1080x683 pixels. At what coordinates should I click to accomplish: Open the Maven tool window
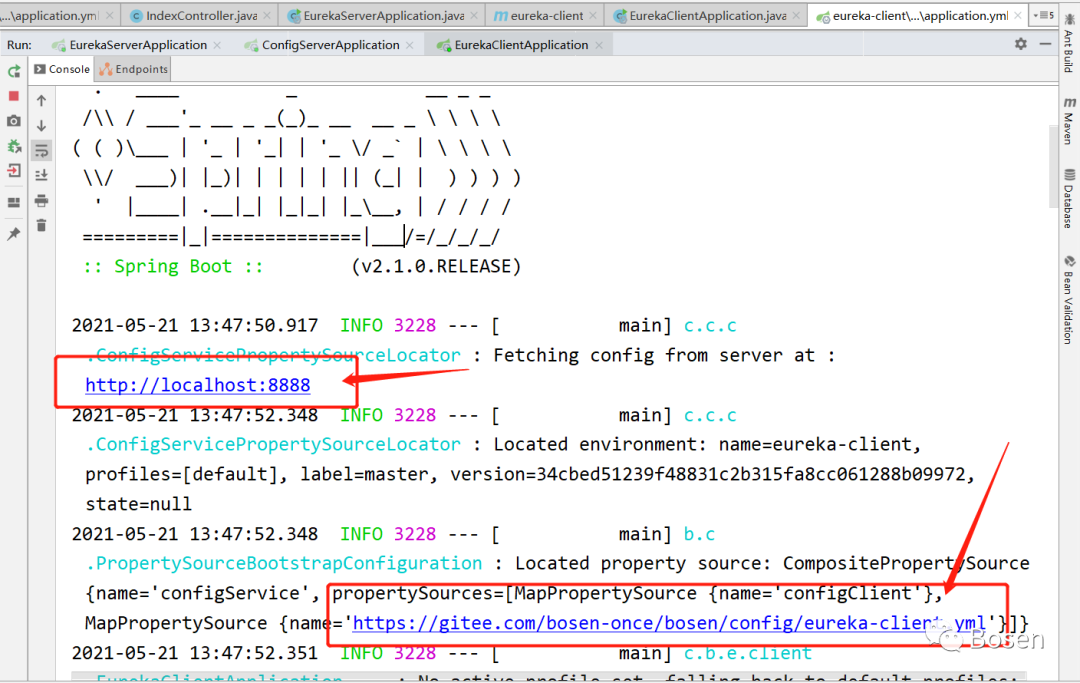point(1069,120)
